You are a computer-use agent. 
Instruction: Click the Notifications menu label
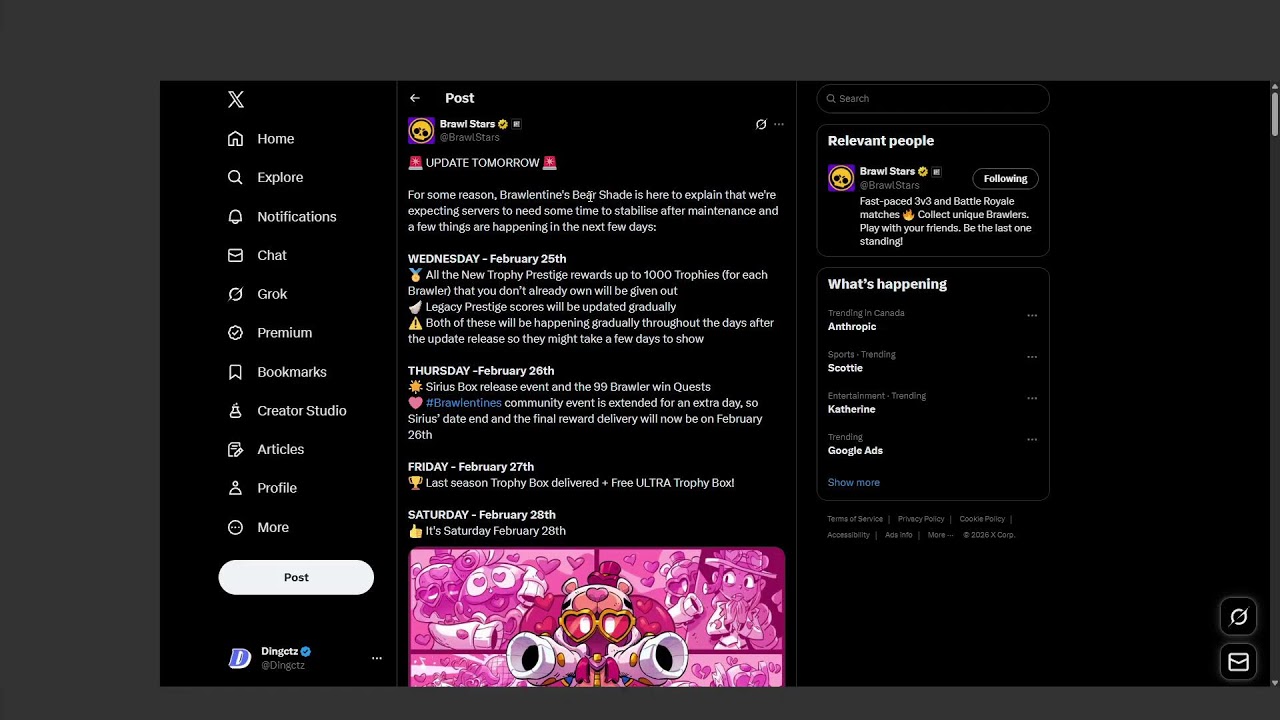[x=297, y=216]
